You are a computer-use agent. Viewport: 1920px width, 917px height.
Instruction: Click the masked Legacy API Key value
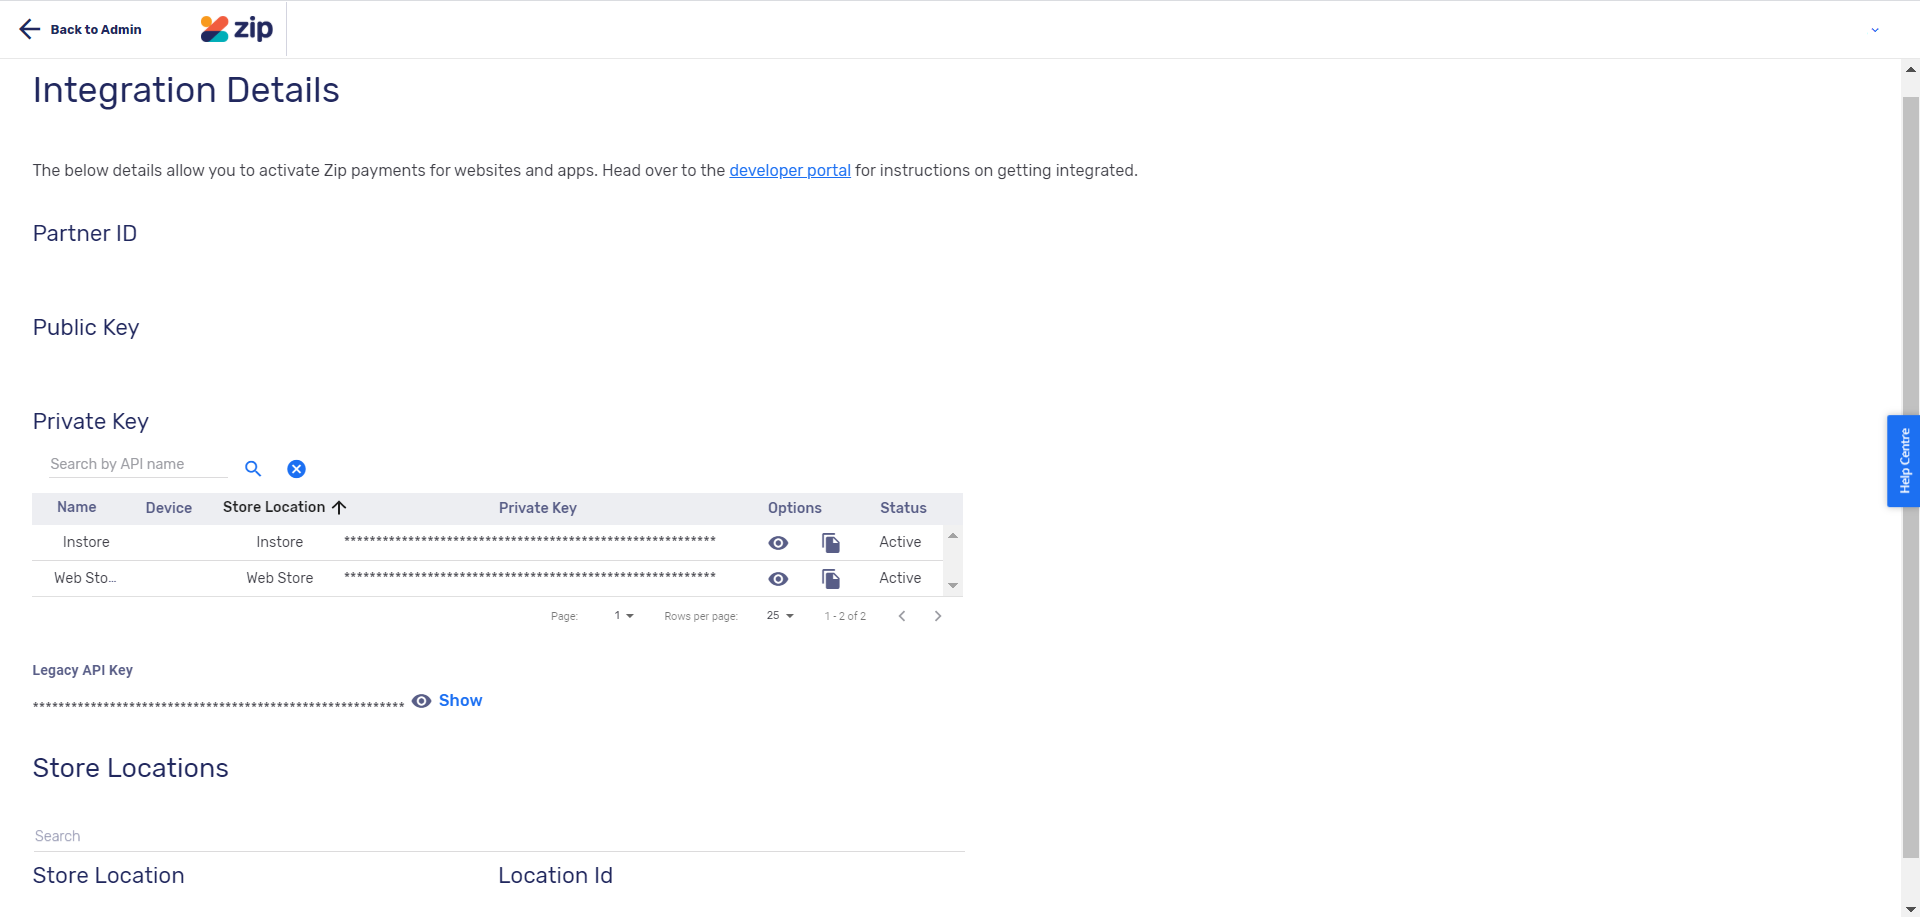coord(218,705)
